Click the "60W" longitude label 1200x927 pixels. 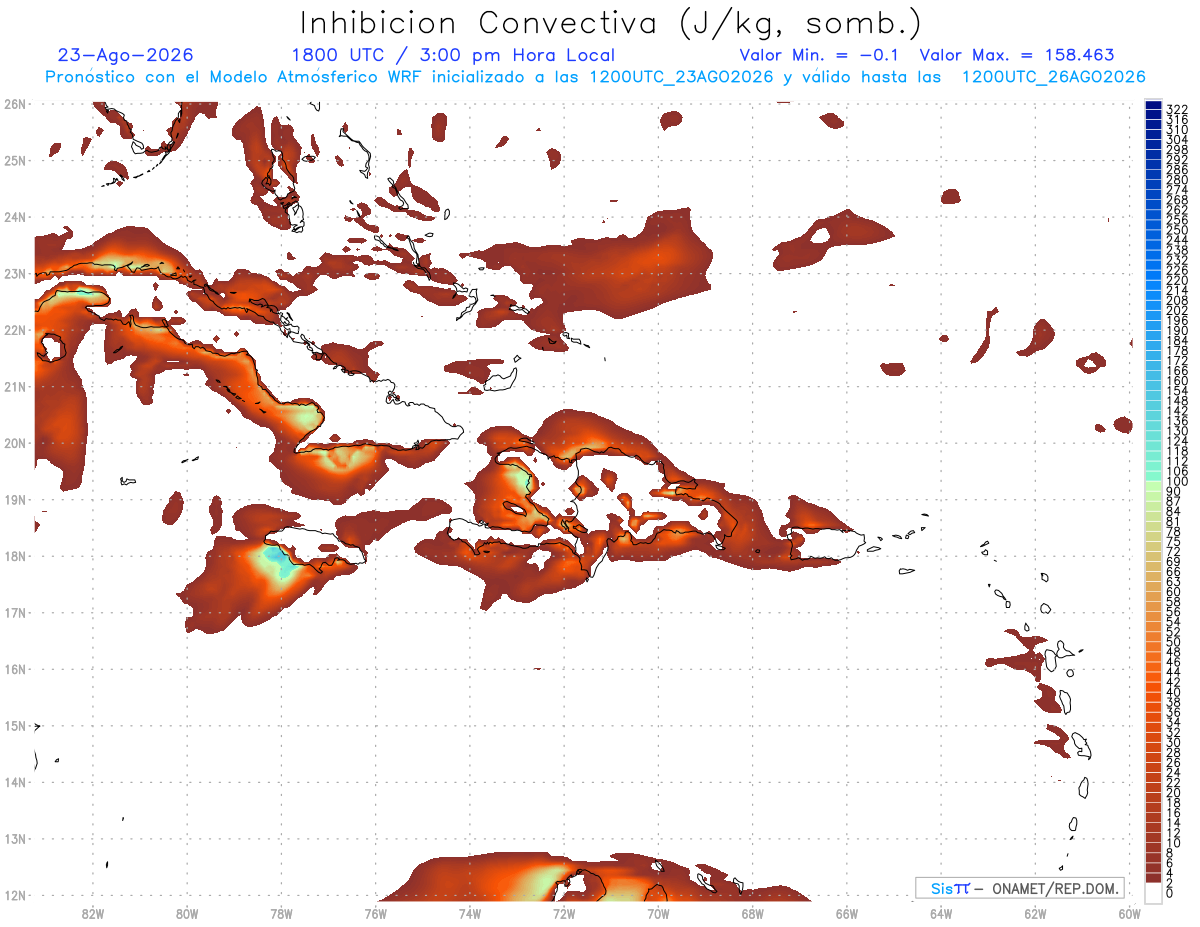pyautogui.click(x=1129, y=913)
